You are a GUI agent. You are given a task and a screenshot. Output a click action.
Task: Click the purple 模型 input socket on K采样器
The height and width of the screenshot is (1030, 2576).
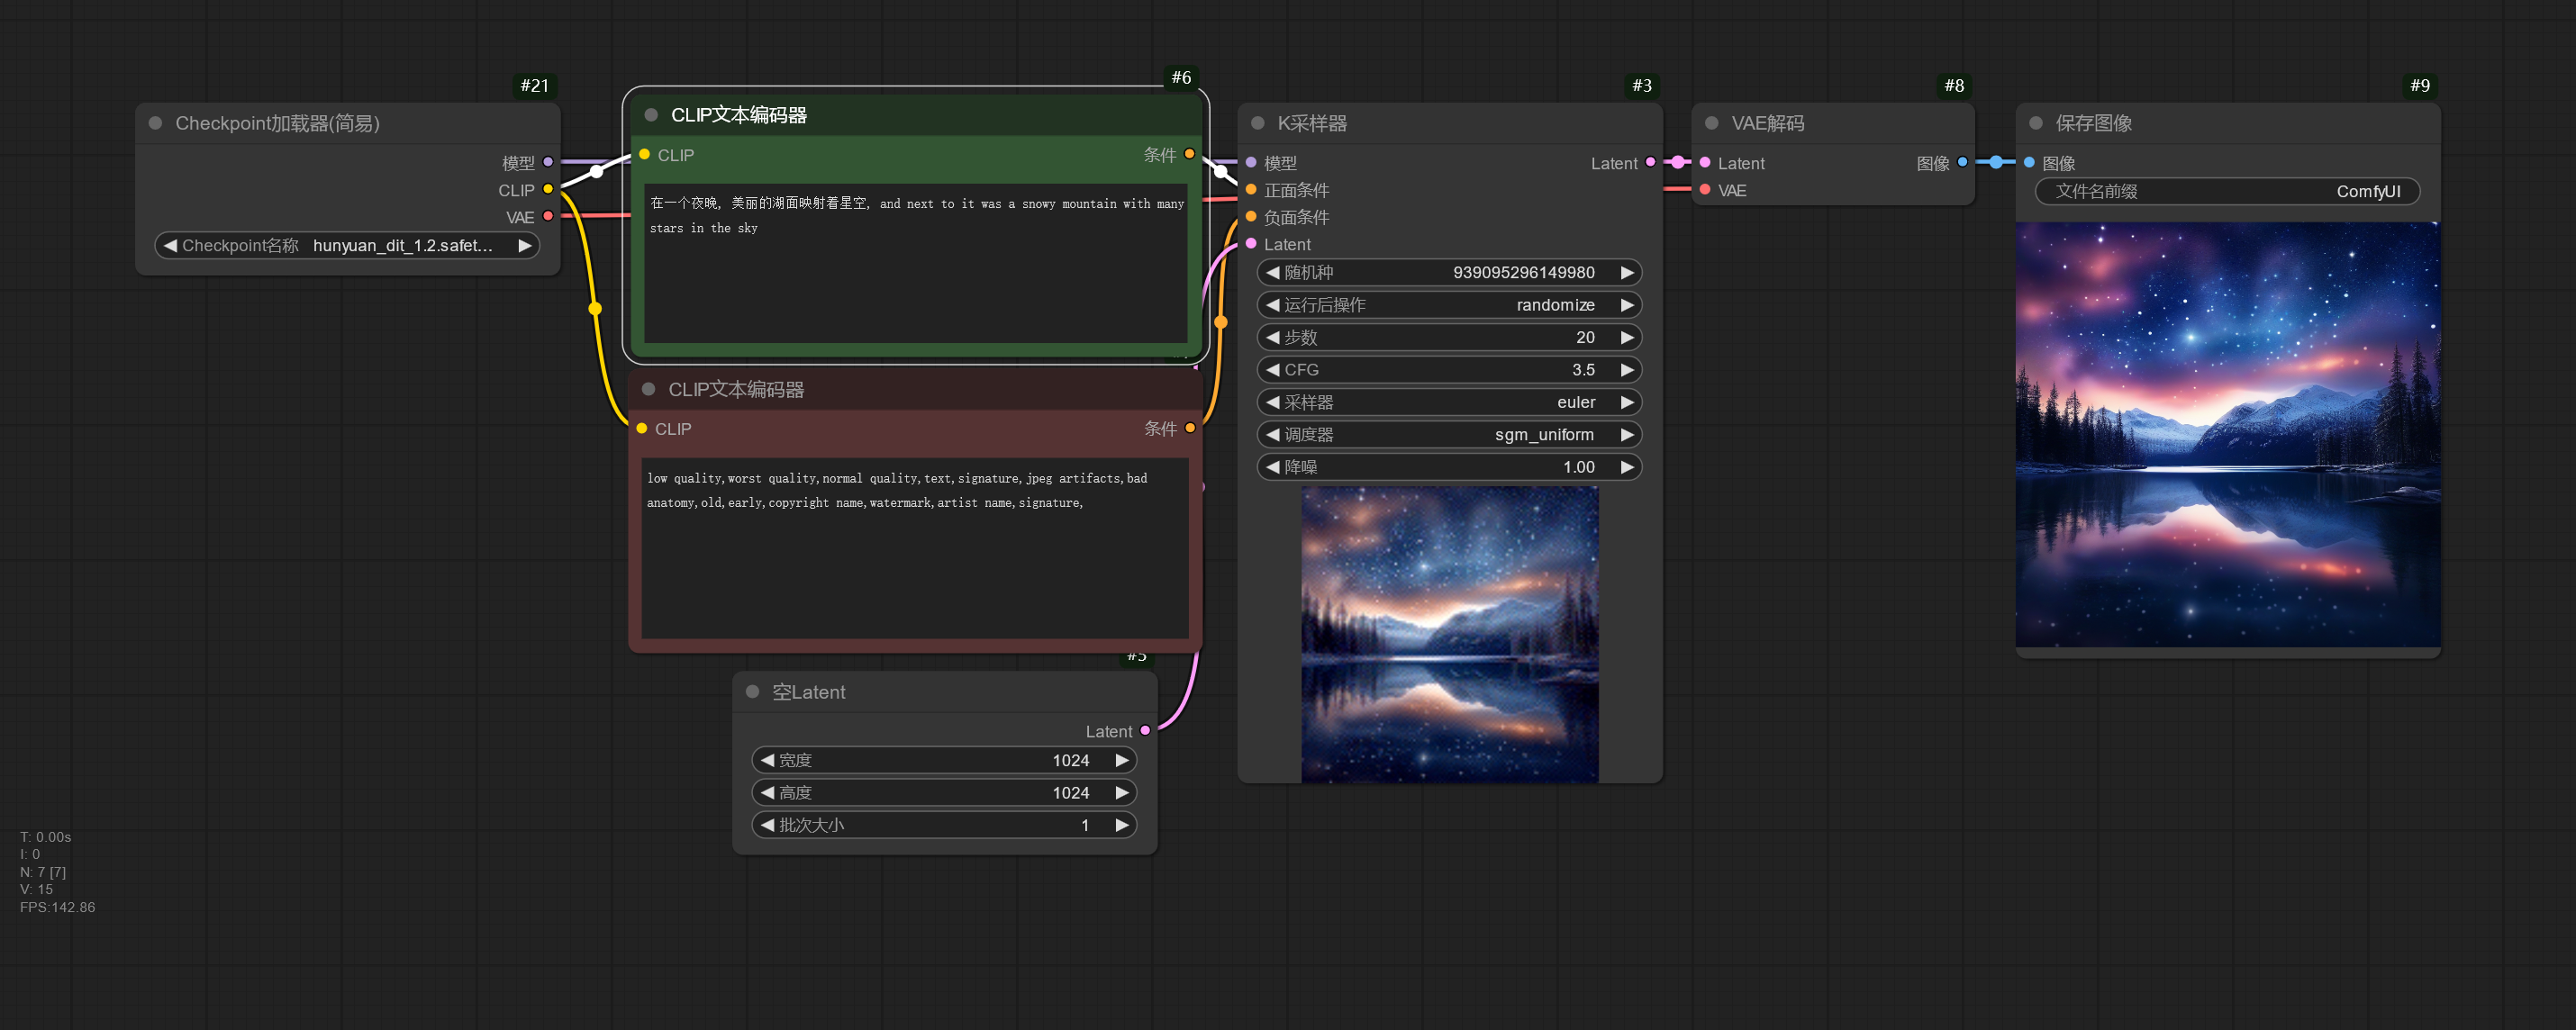(x=1250, y=162)
